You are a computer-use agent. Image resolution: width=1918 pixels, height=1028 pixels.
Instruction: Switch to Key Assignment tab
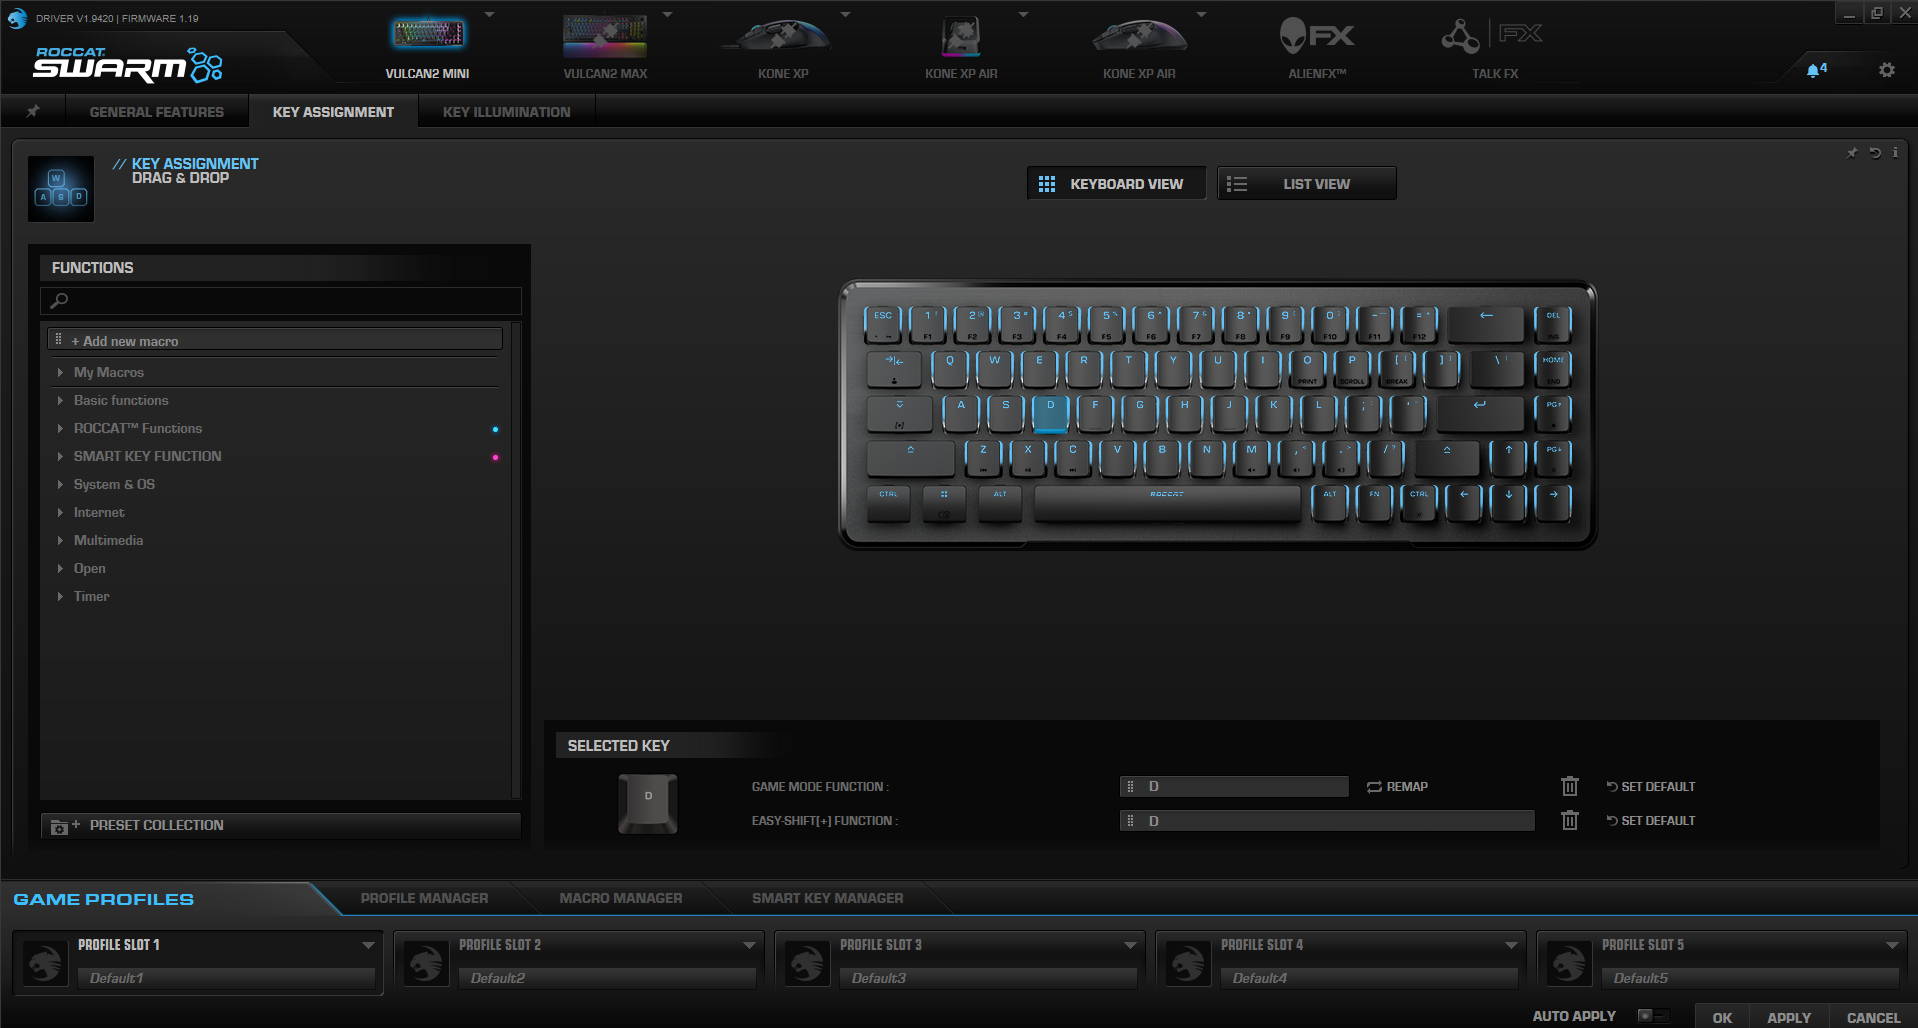point(333,112)
